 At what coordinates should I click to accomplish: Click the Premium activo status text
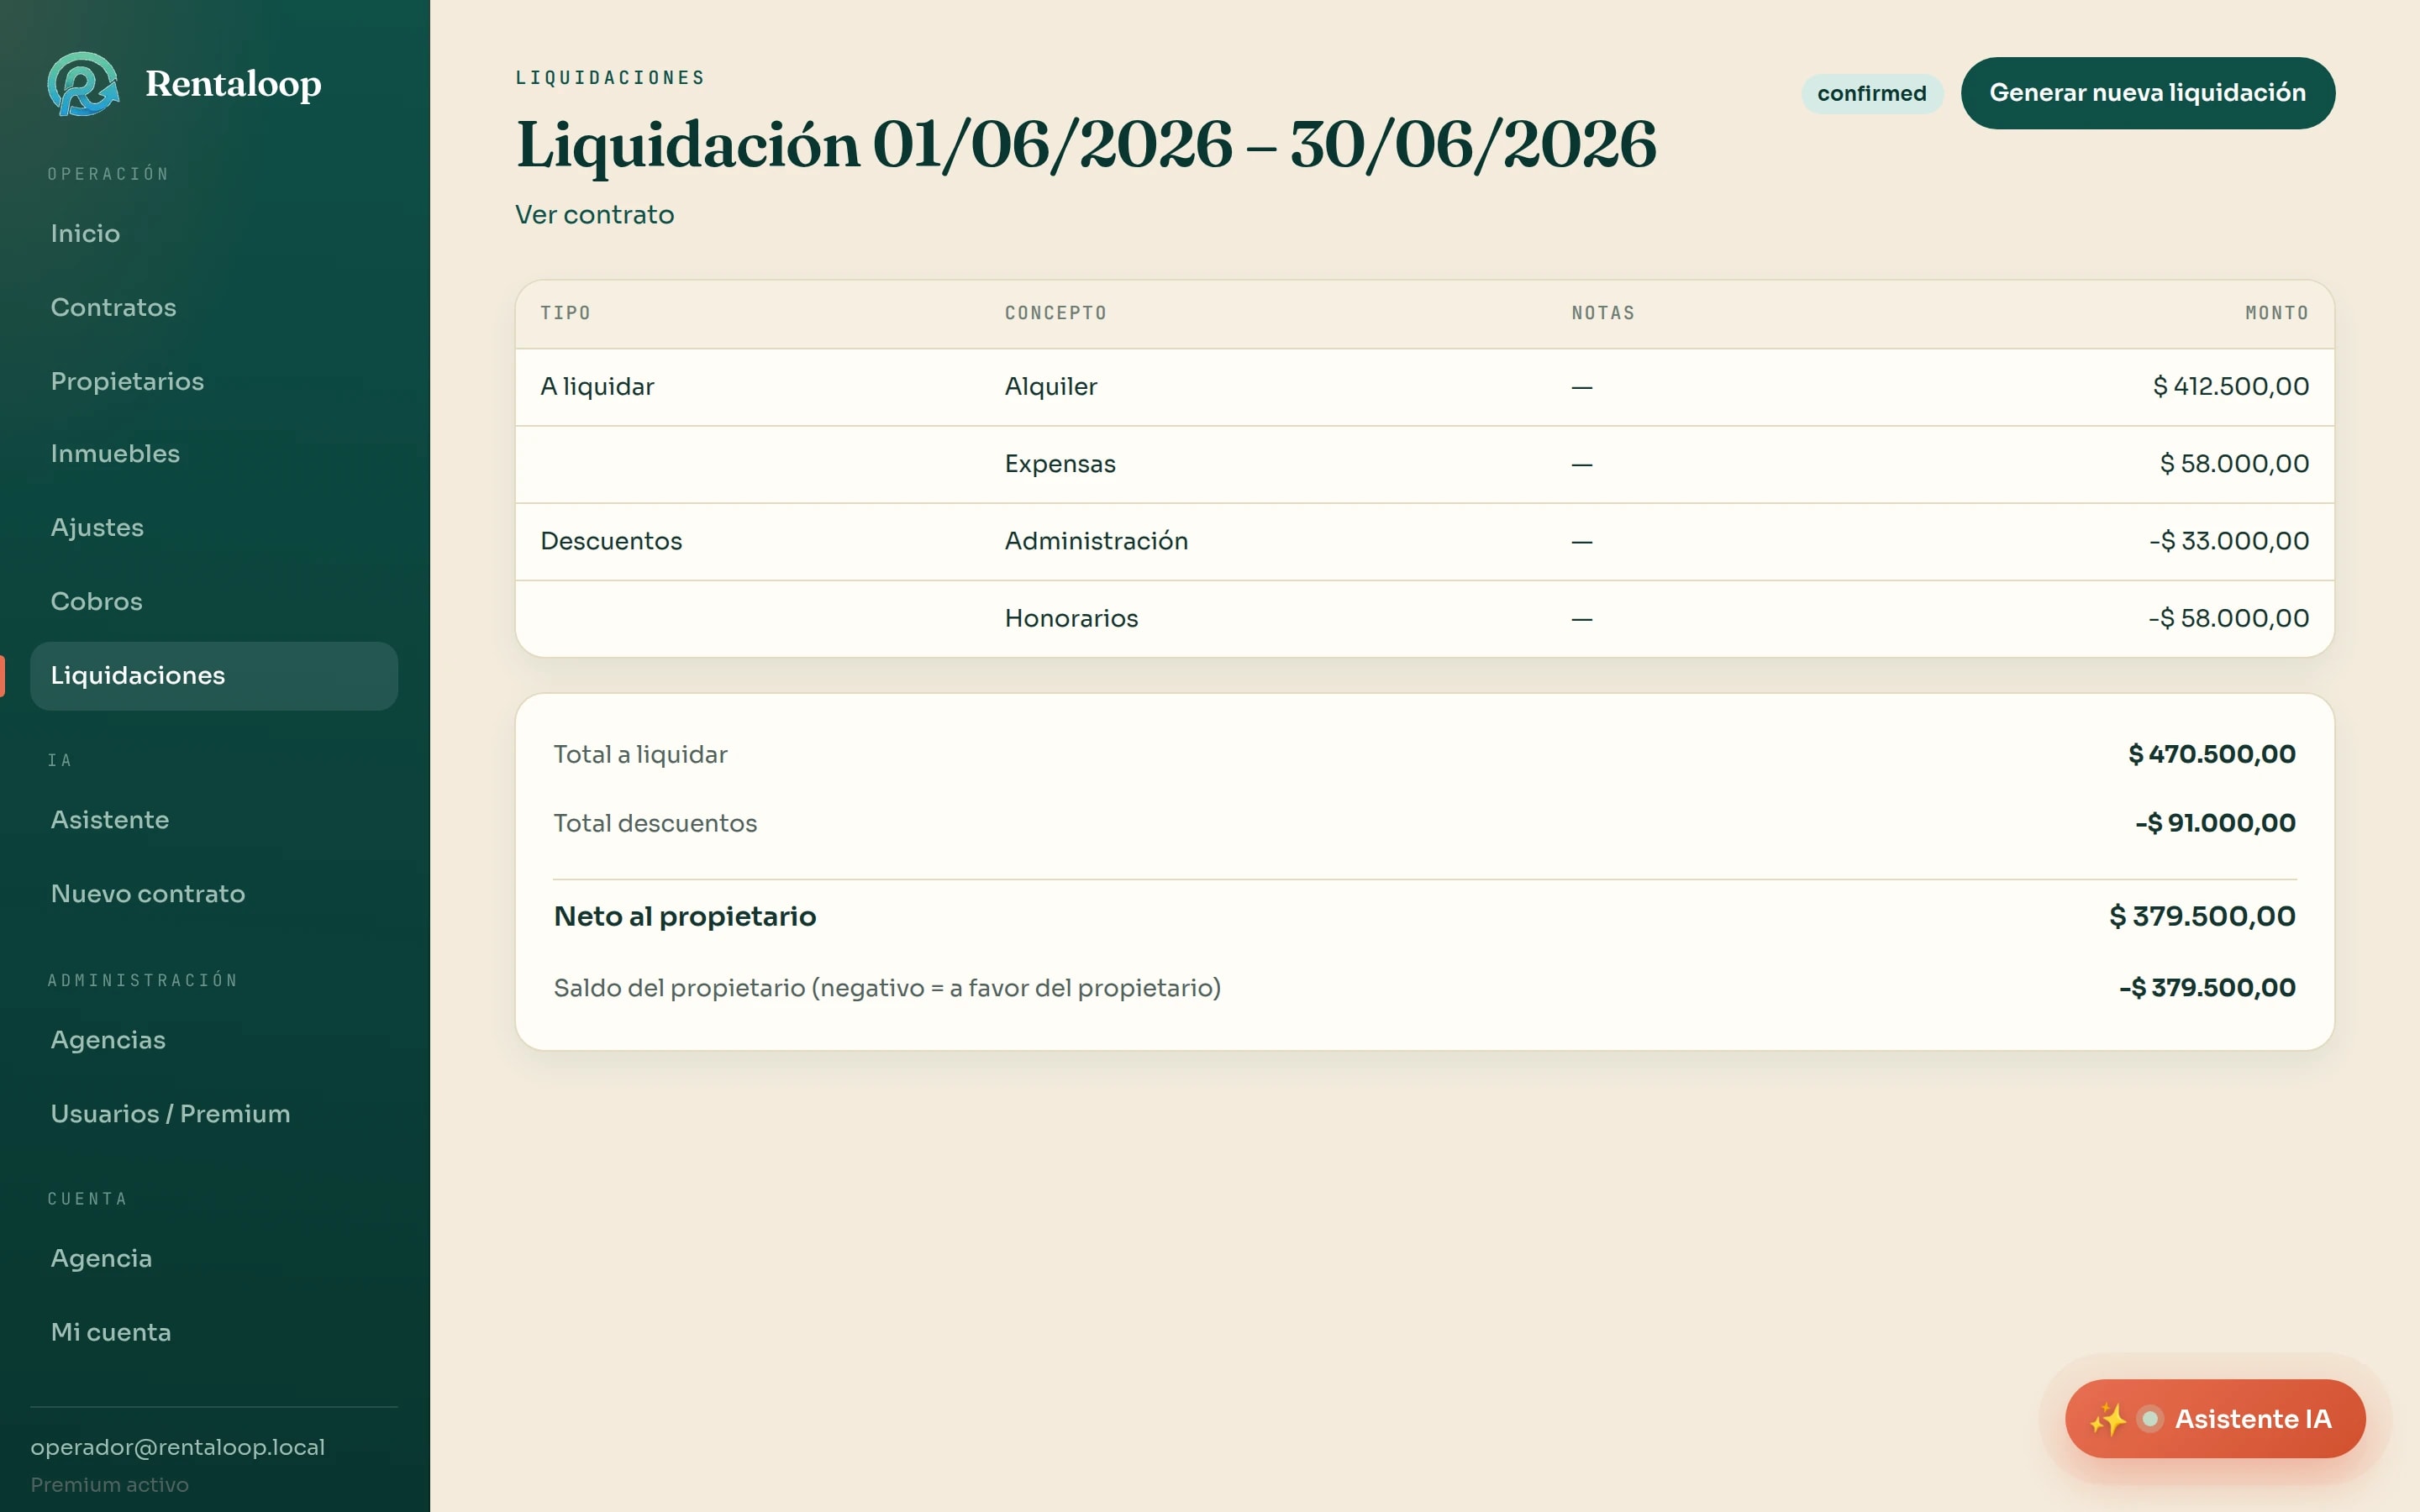click(x=109, y=1485)
